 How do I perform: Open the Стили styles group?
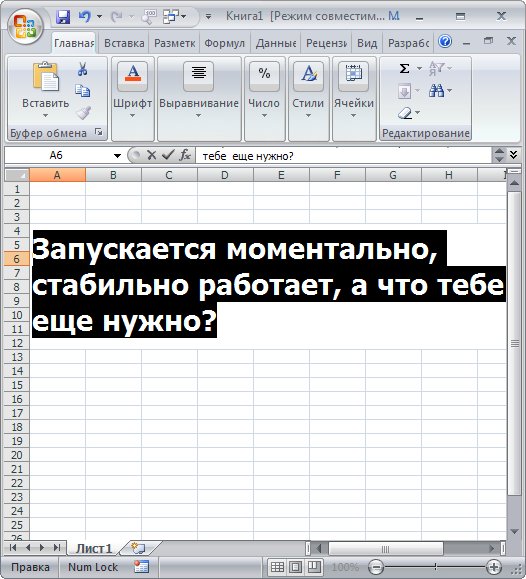[x=308, y=99]
